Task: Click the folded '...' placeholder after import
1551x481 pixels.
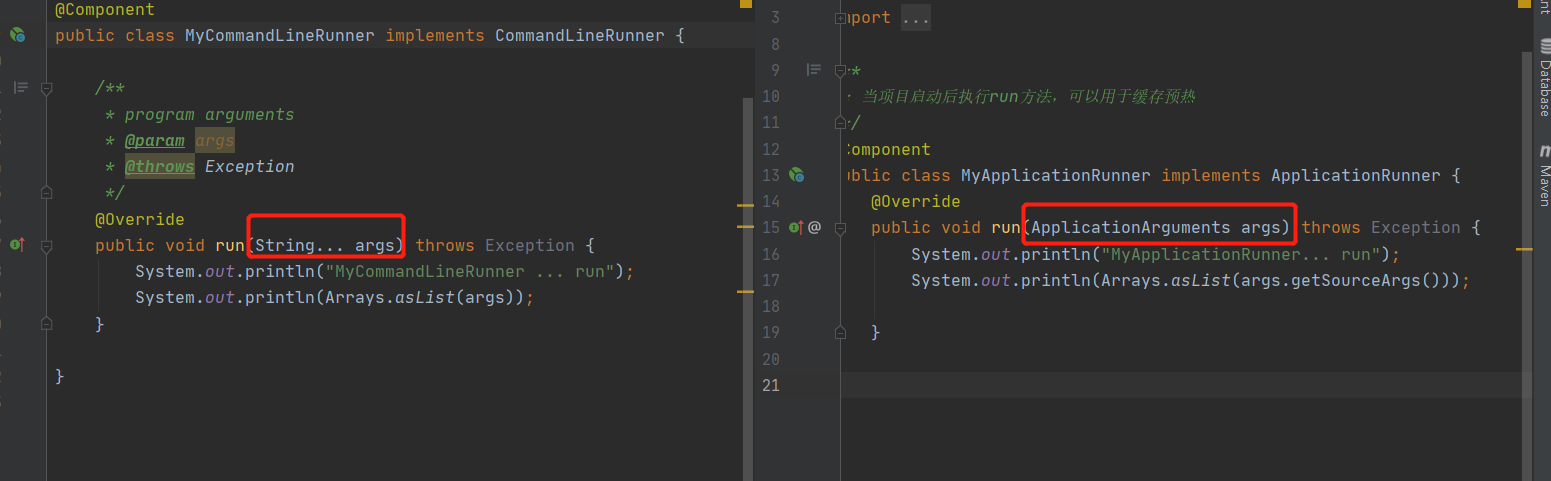Action: (x=916, y=18)
